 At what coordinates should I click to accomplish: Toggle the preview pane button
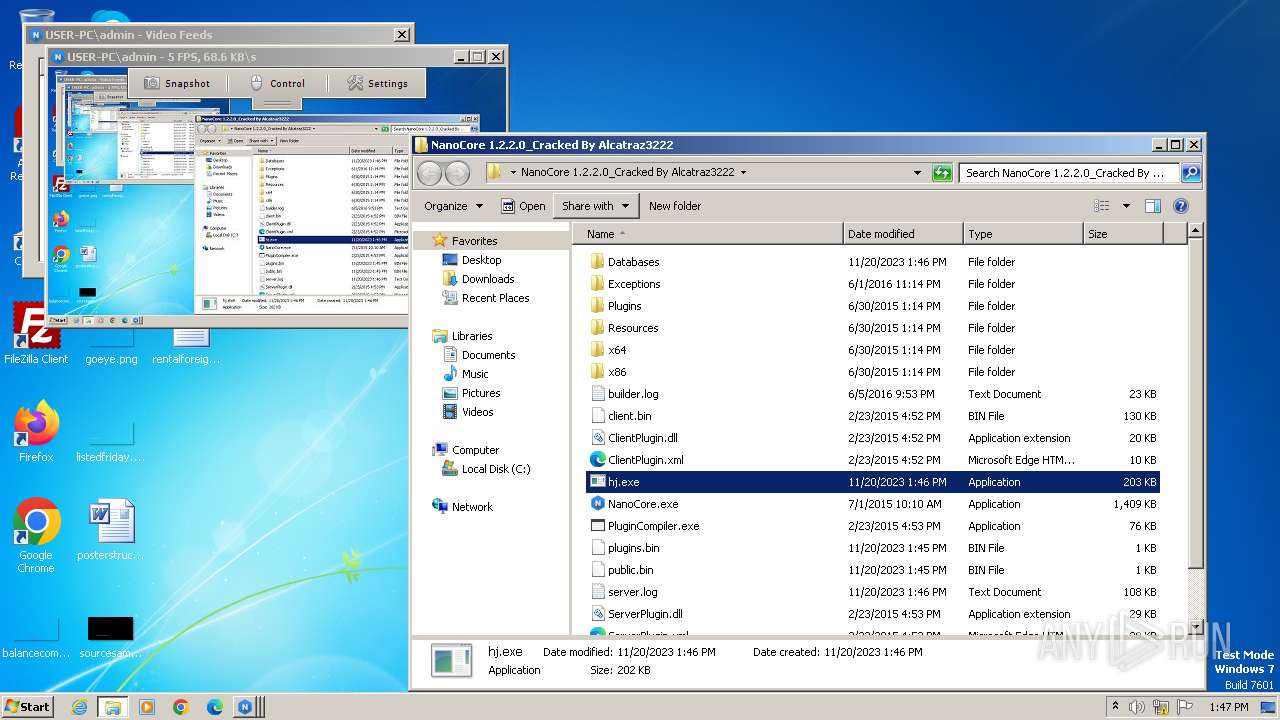tap(1152, 206)
